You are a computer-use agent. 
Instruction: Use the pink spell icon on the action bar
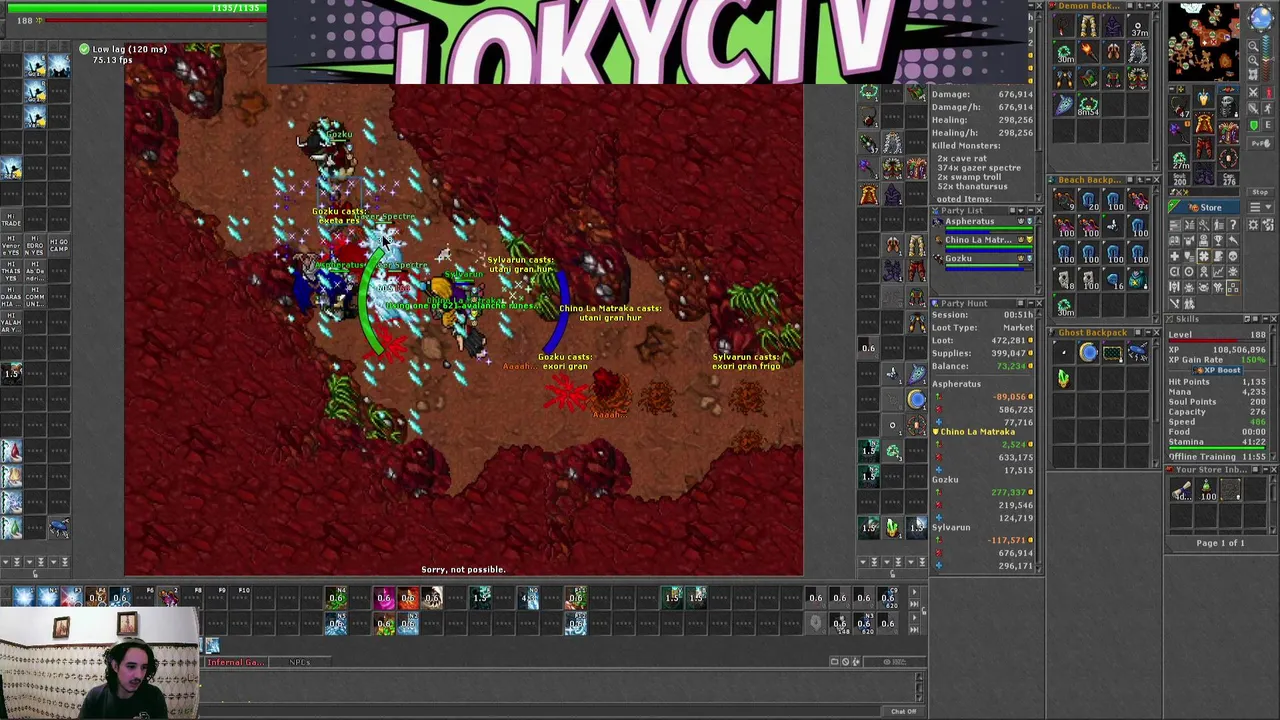[384, 598]
